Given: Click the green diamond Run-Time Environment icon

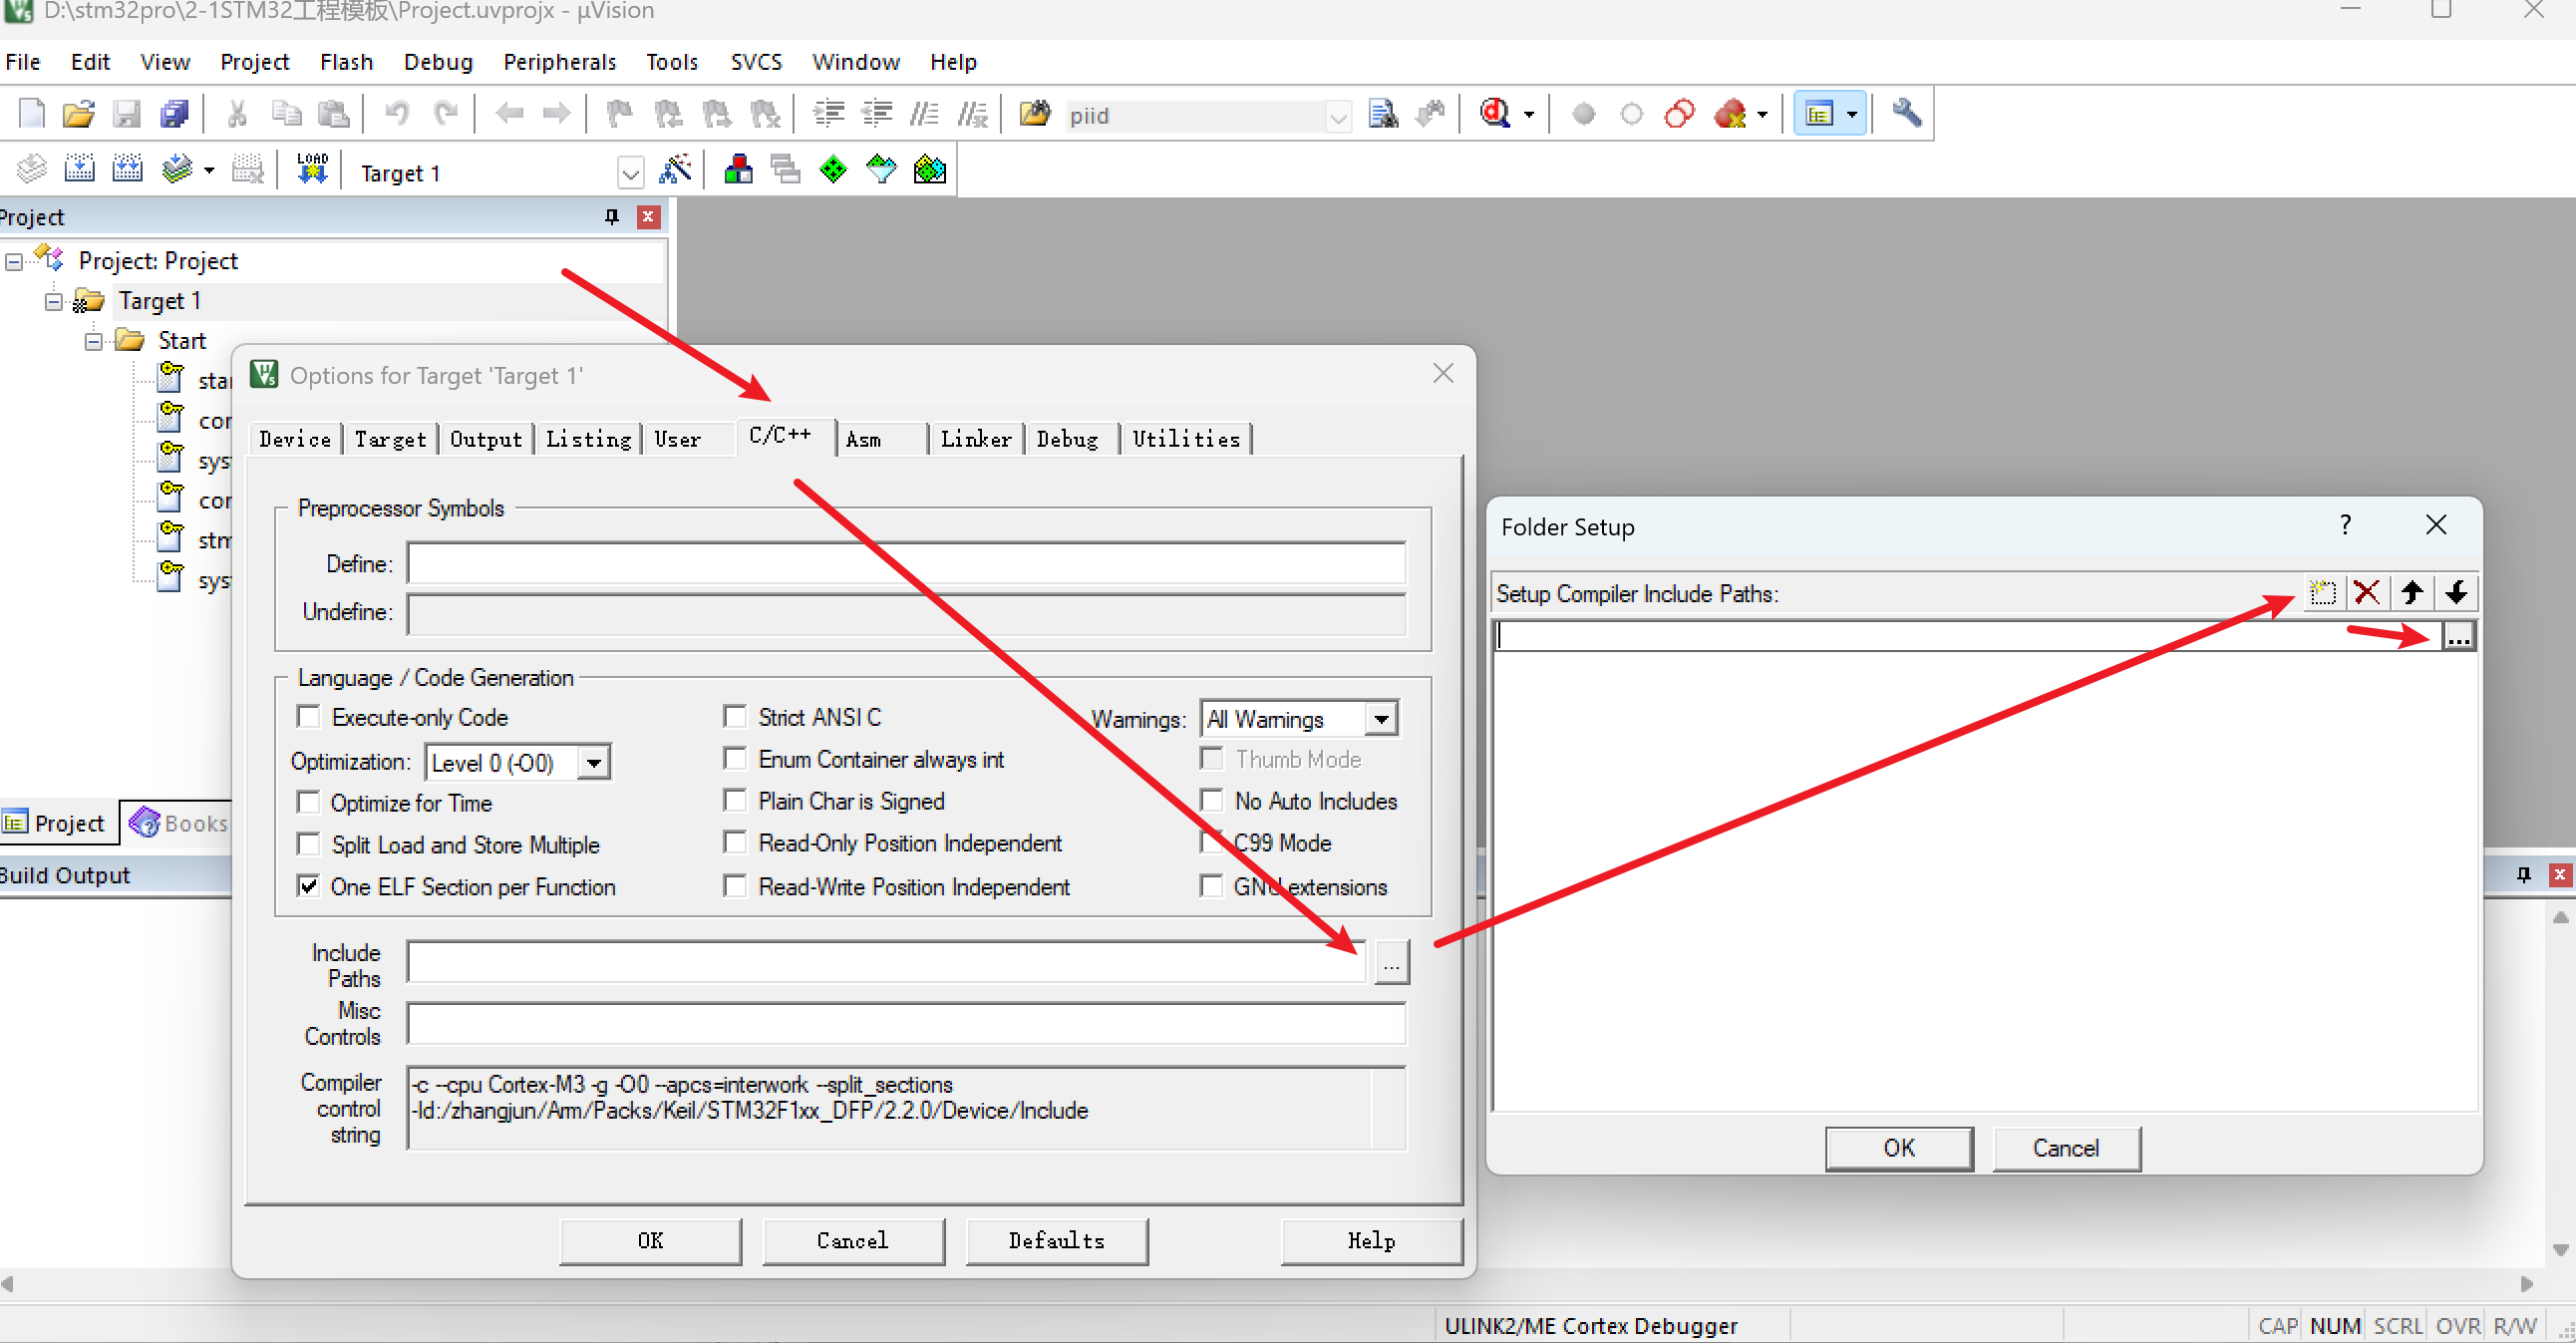Looking at the screenshot, I should [x=832, y=170].
